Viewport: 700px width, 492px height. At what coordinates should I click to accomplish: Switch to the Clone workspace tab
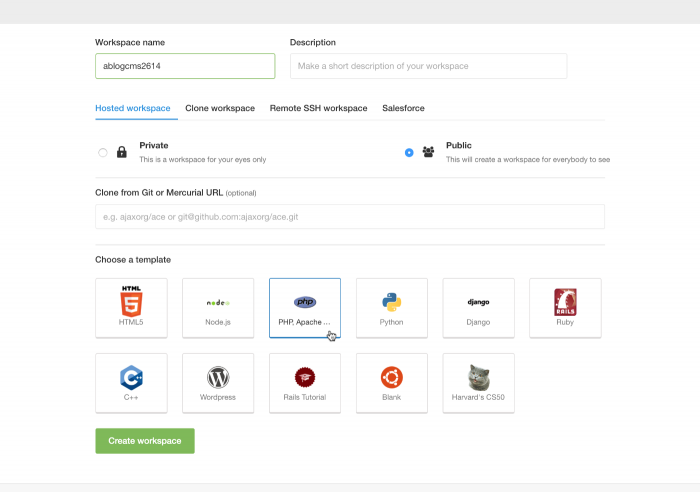click(x=220, y=108)
